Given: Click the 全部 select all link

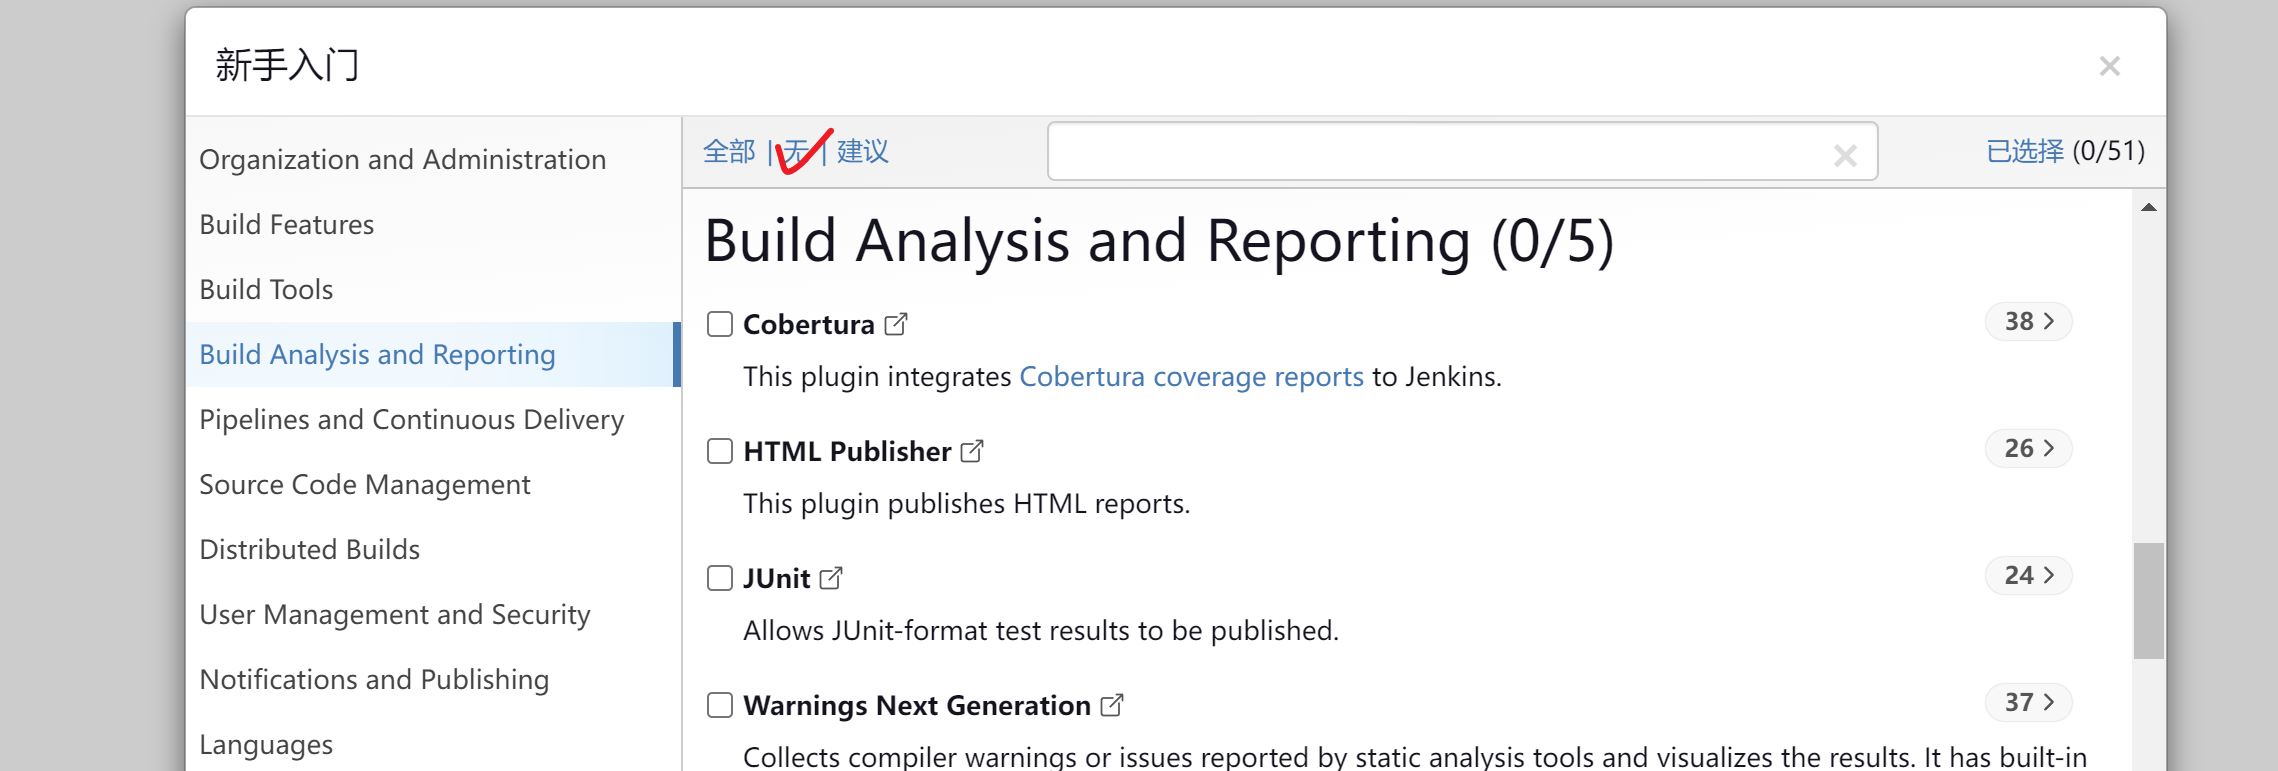Looking at the screenshot, I should [729, 151].
